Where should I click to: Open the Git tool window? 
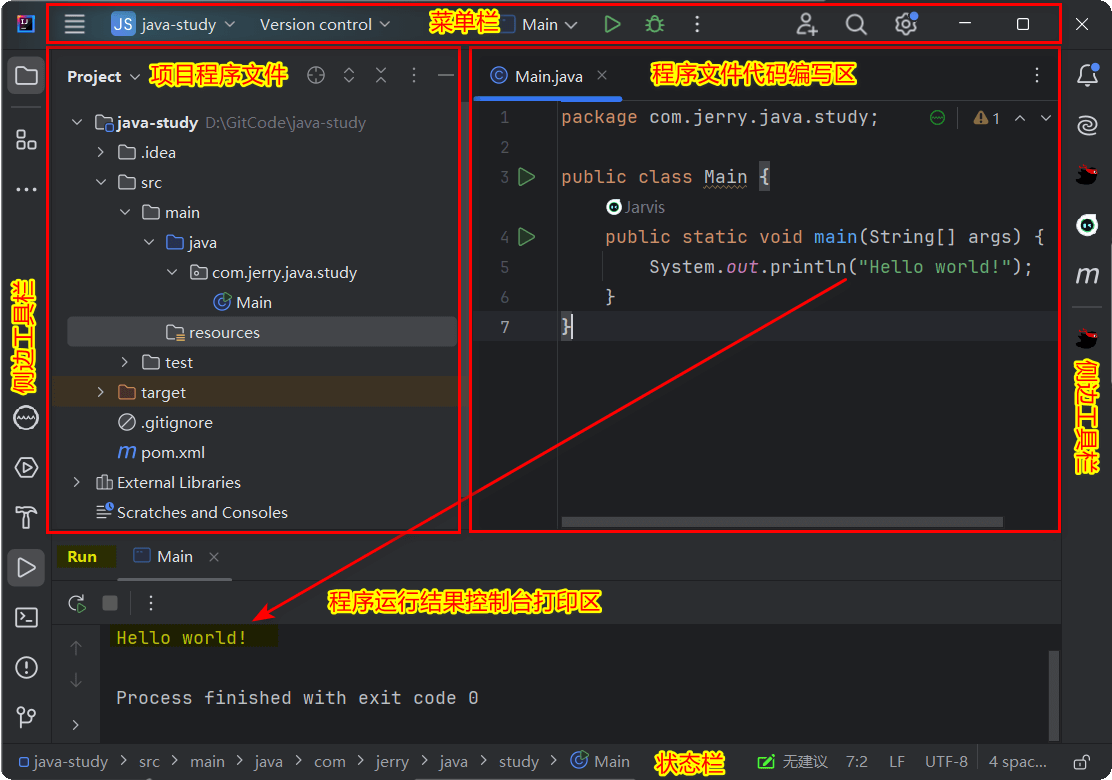pyautogui.click(x=26, y=717)
